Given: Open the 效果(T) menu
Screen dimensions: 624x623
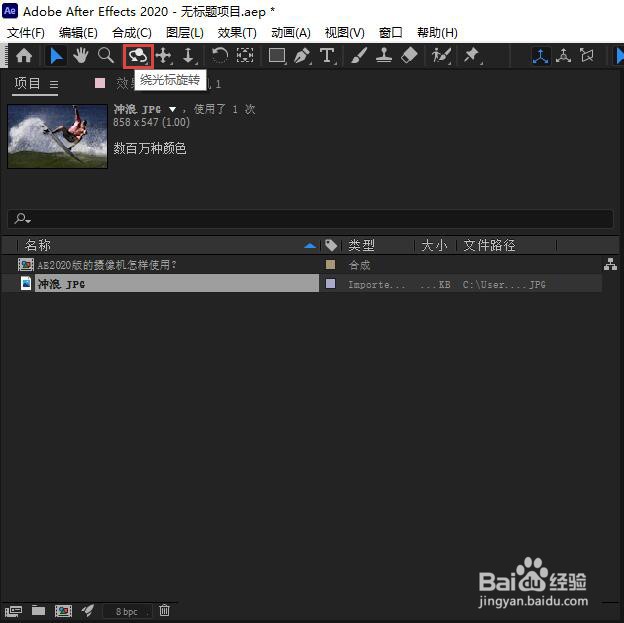Looking at the screenshot, I should tap(237, 33).
